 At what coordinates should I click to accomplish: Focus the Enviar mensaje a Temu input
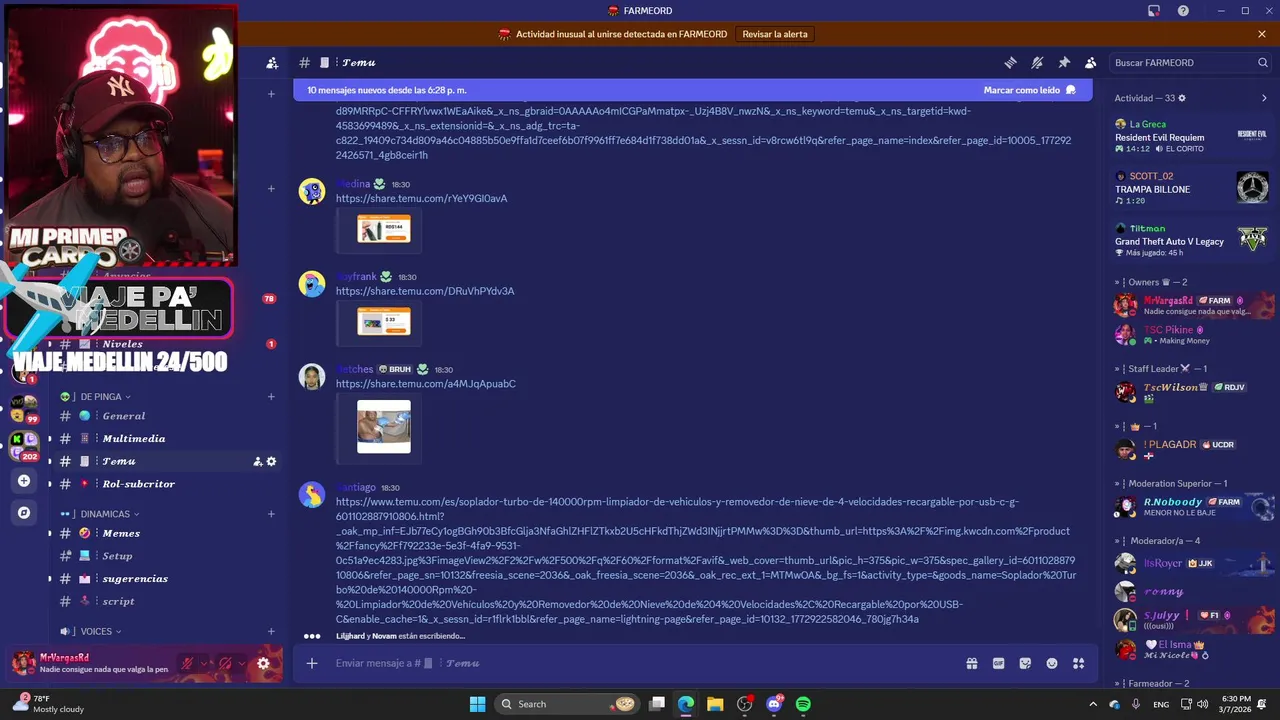640,663
